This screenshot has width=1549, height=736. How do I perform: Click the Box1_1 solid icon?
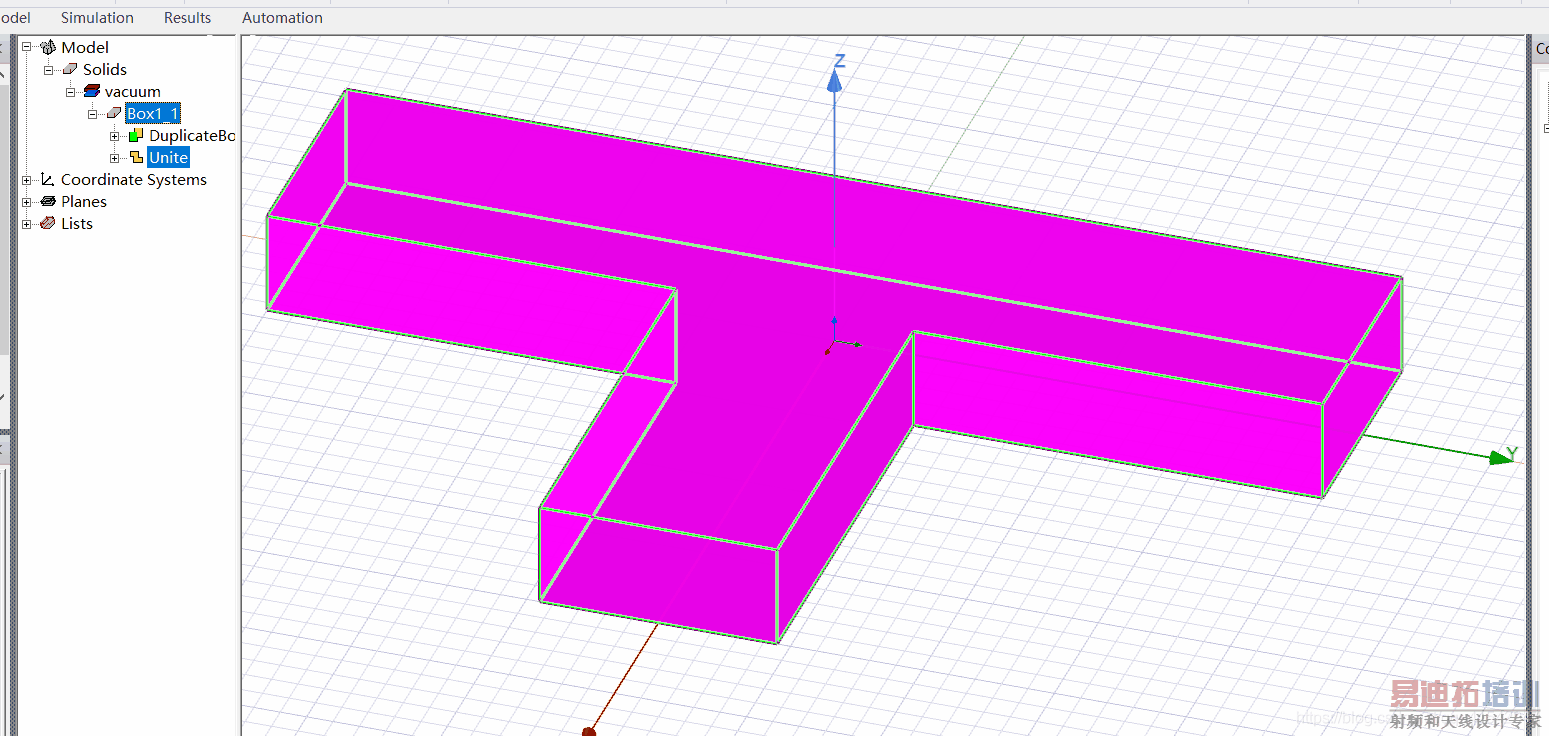pyautogui.click(x=114, y=113)
